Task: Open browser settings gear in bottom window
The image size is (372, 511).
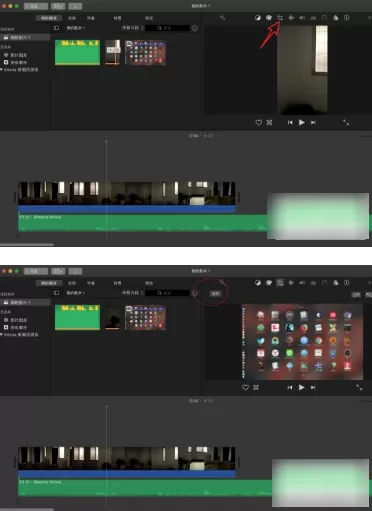Action: click(195, 293)
